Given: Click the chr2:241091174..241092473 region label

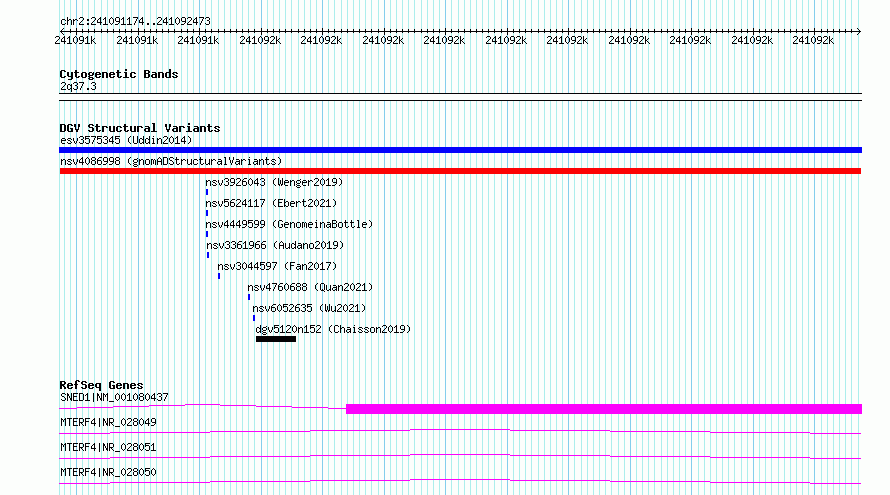Looking at the screenshot, I should point(135,21).
